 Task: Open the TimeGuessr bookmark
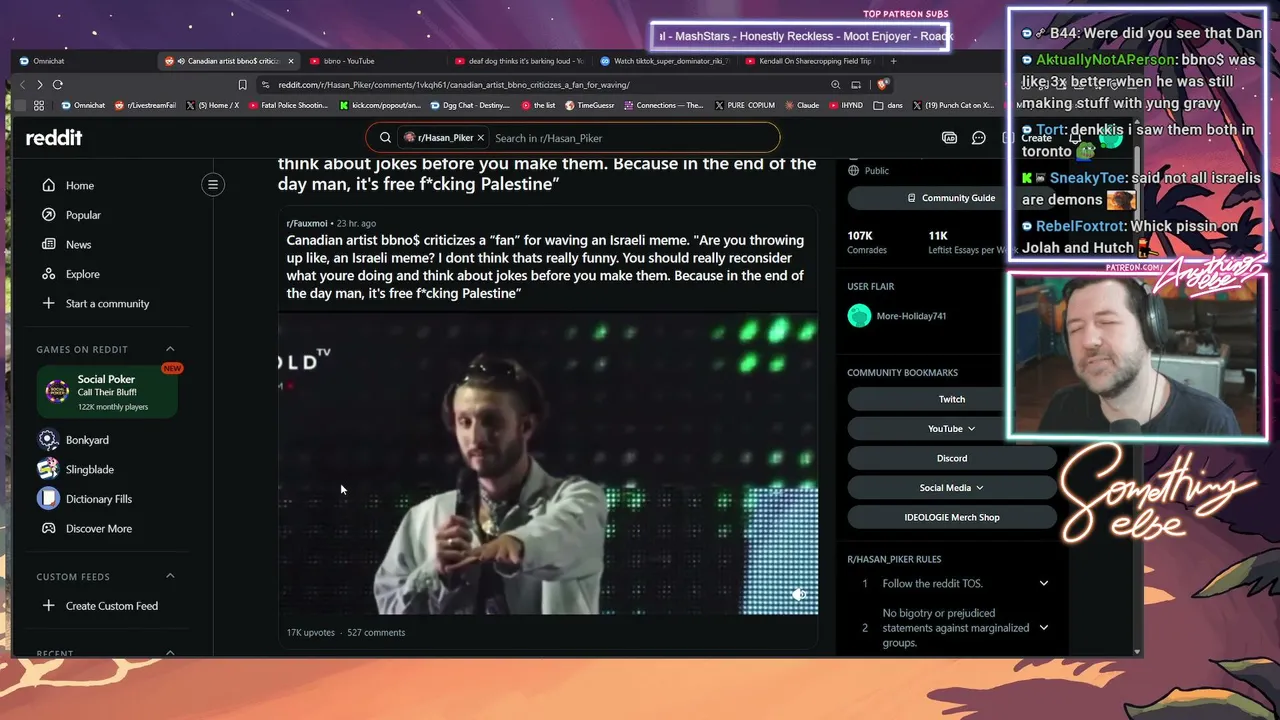point(590,105)
